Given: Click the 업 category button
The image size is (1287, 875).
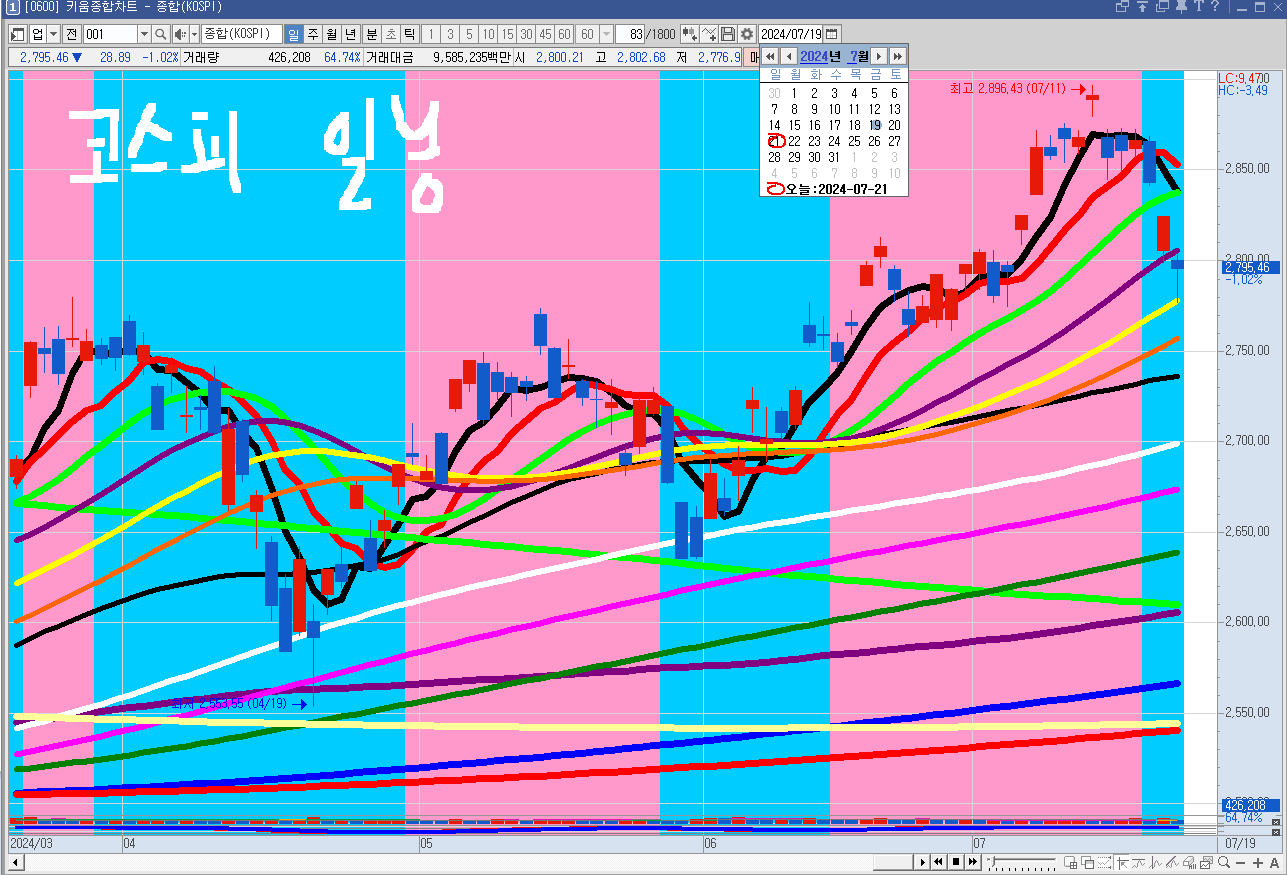Looking at the screenshot, I should (x=38, y=34).
